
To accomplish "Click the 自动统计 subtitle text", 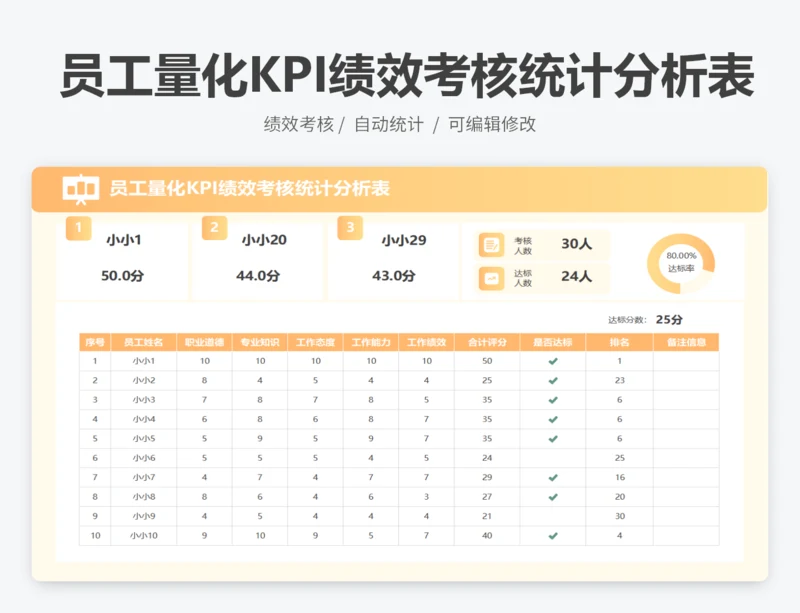I will 389,124.
